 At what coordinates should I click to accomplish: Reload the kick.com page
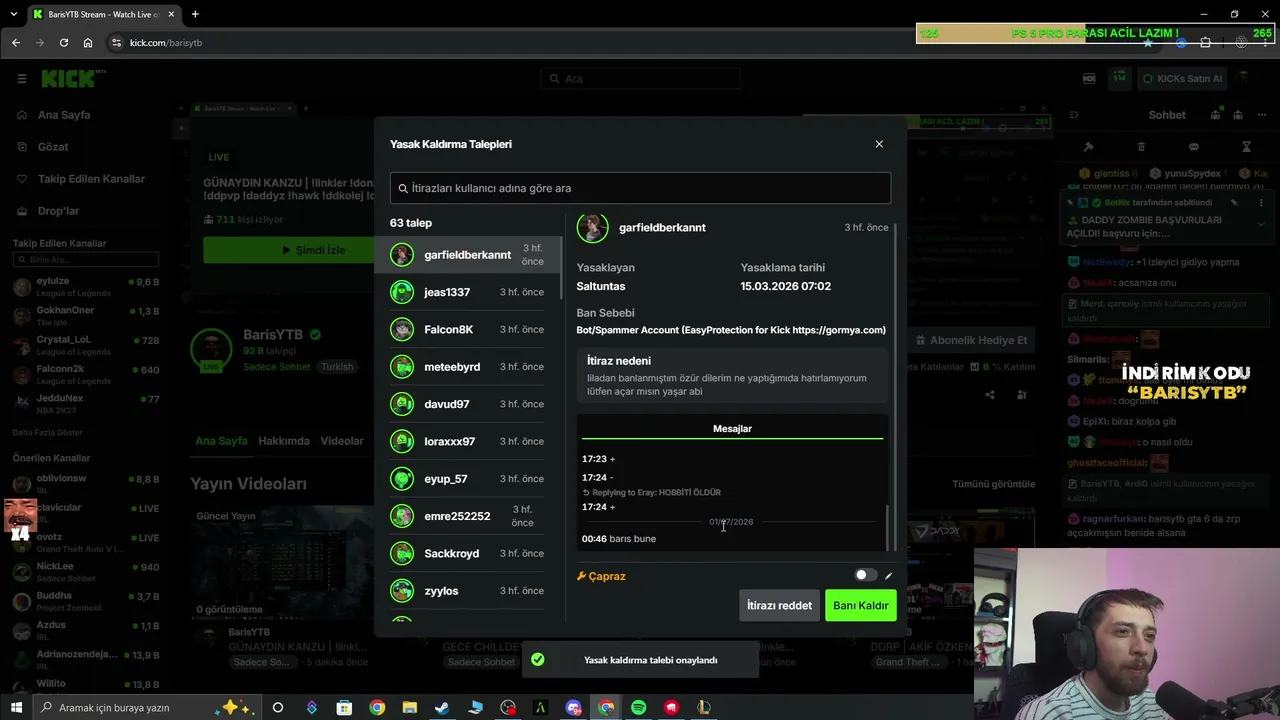pyautogui.click(x=64, y=43)
